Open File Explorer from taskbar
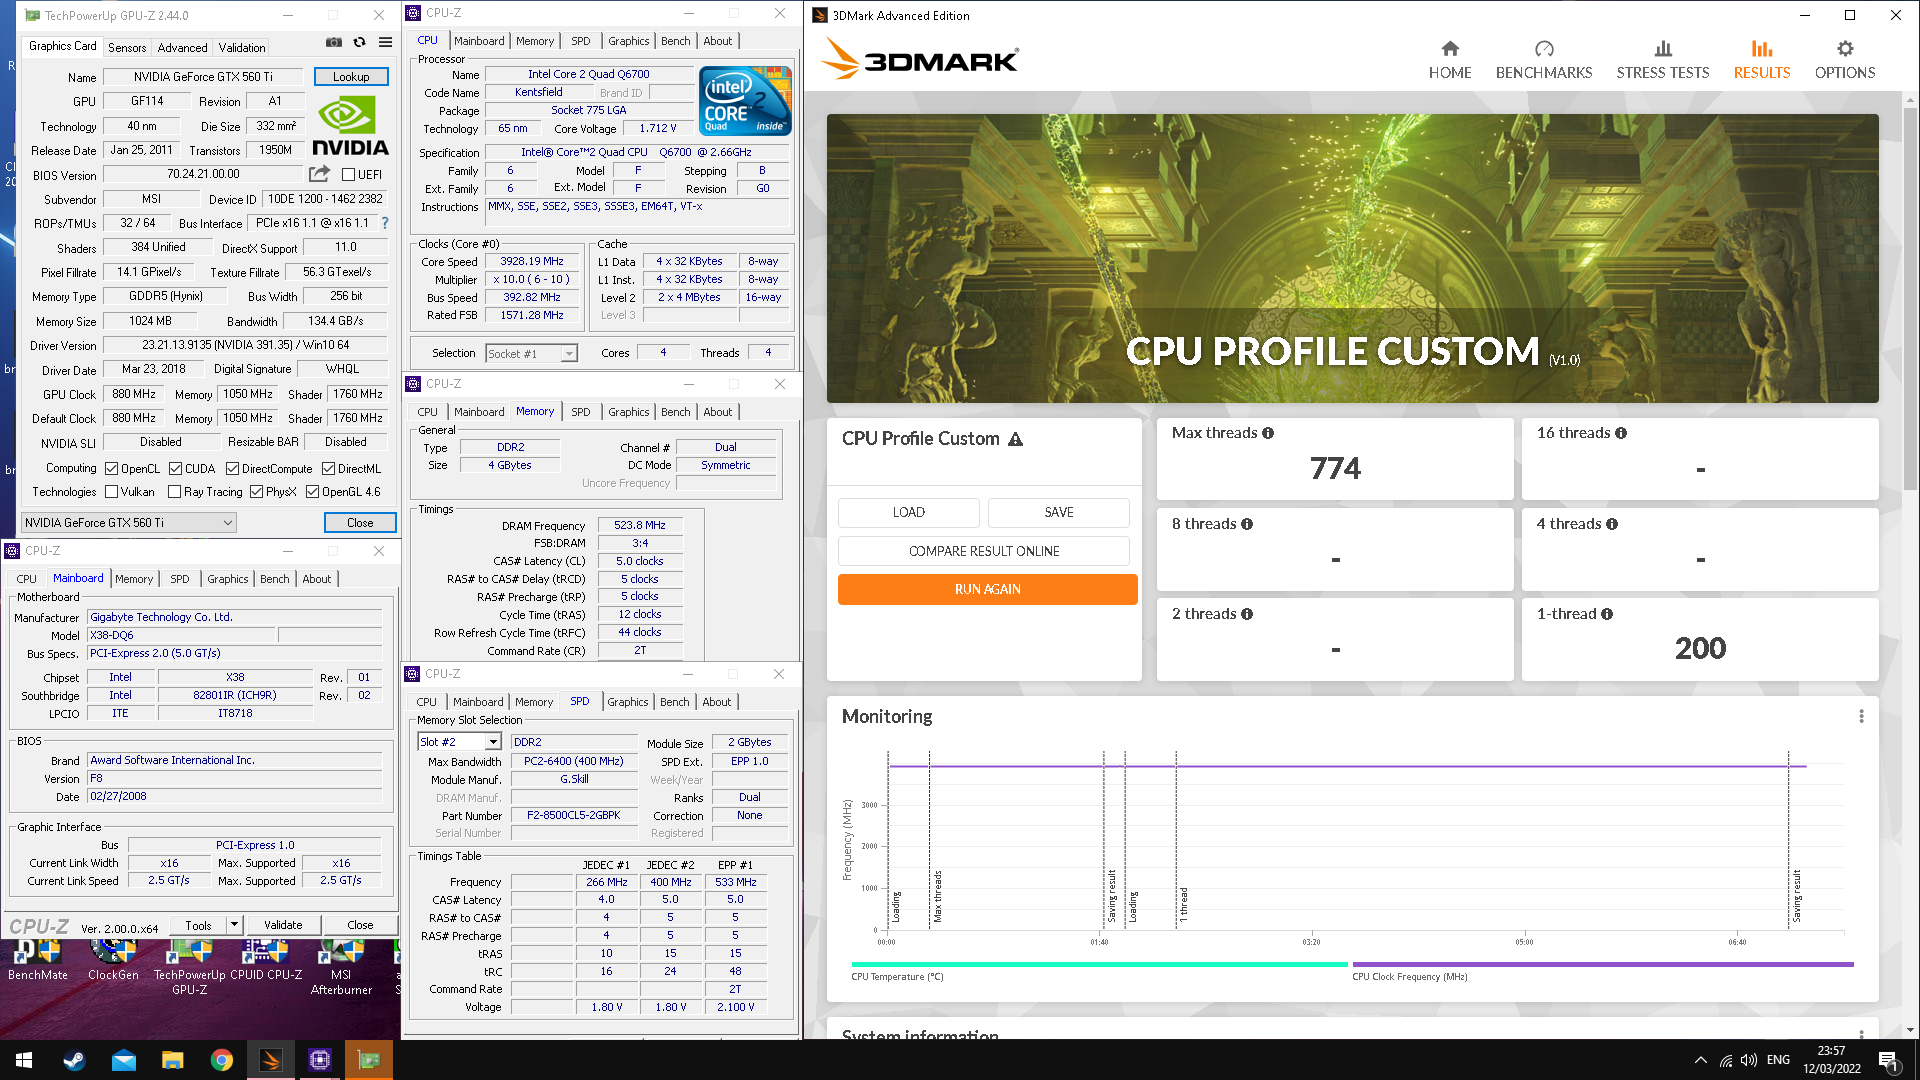This screenshot has width=1920, height=1080. tap(173, 1060)
